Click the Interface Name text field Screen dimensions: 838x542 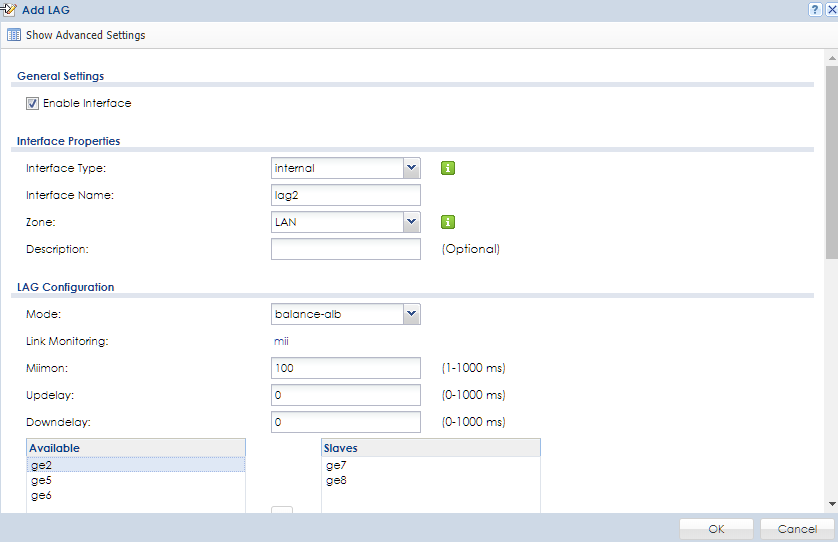pos(345,195)
